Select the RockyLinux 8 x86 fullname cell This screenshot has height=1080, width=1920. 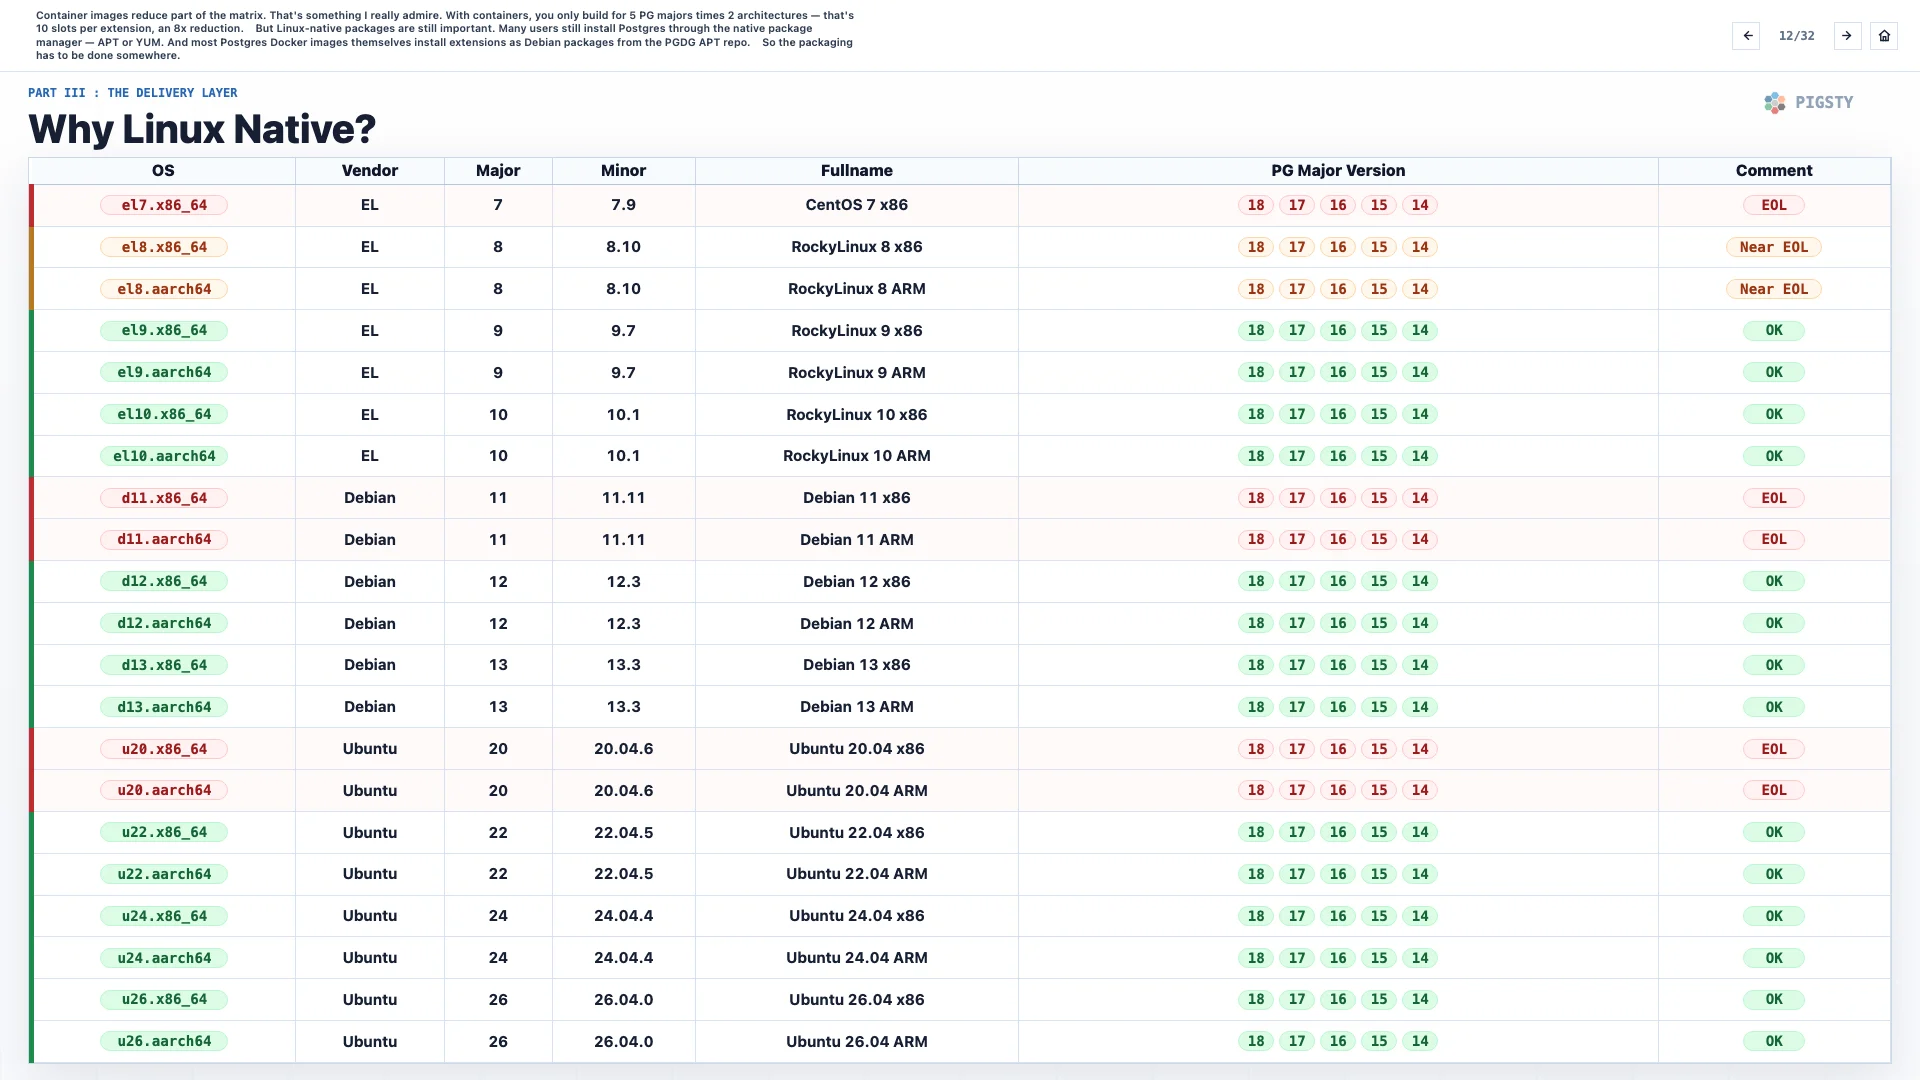857,247
